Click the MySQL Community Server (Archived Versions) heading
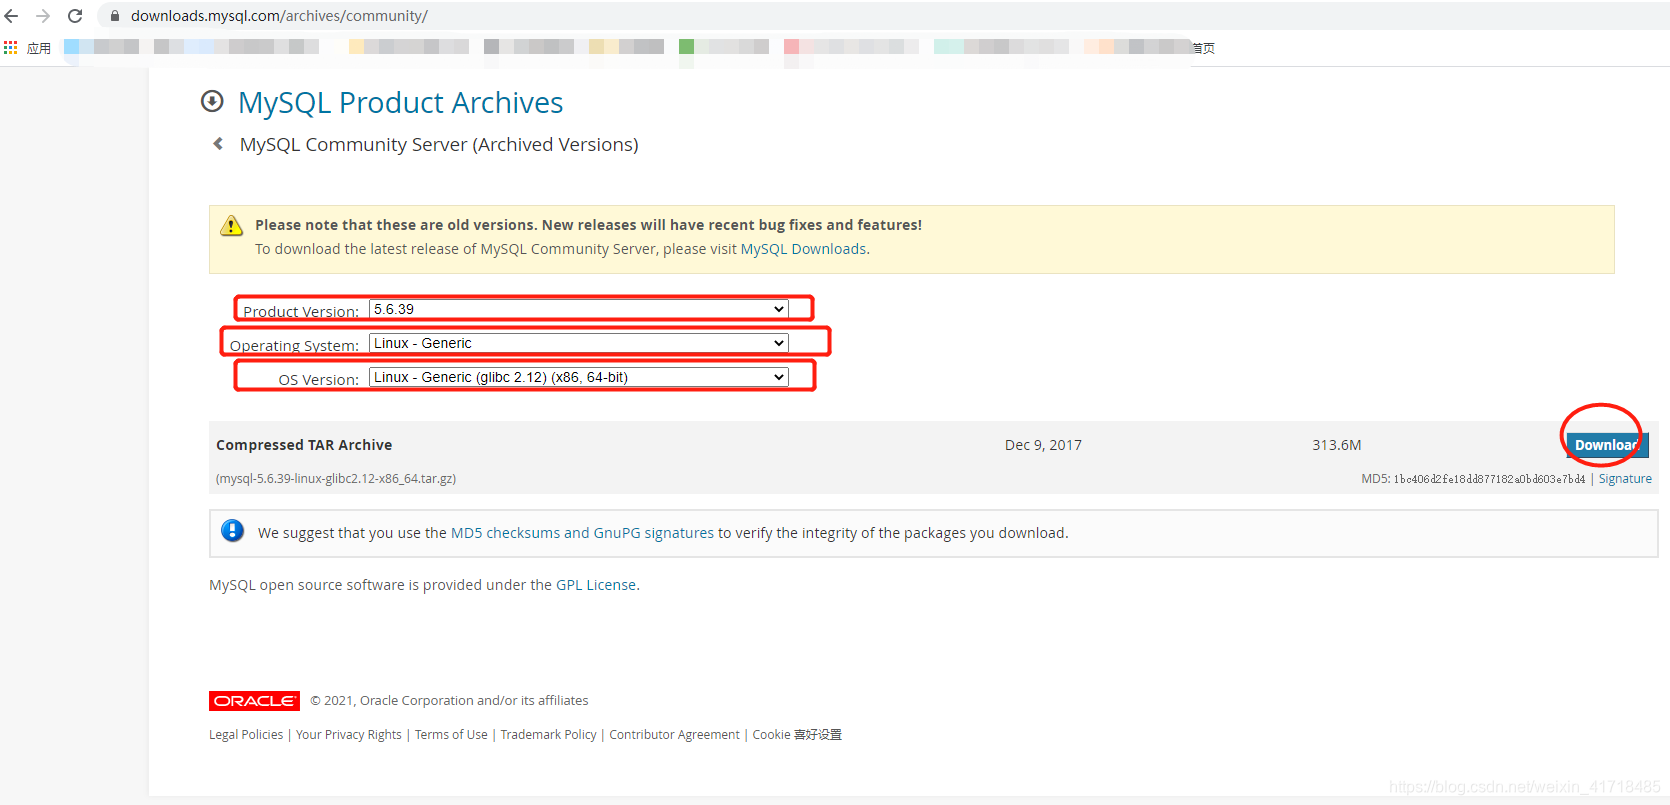The image size is (1670, 805). point(439,144)
